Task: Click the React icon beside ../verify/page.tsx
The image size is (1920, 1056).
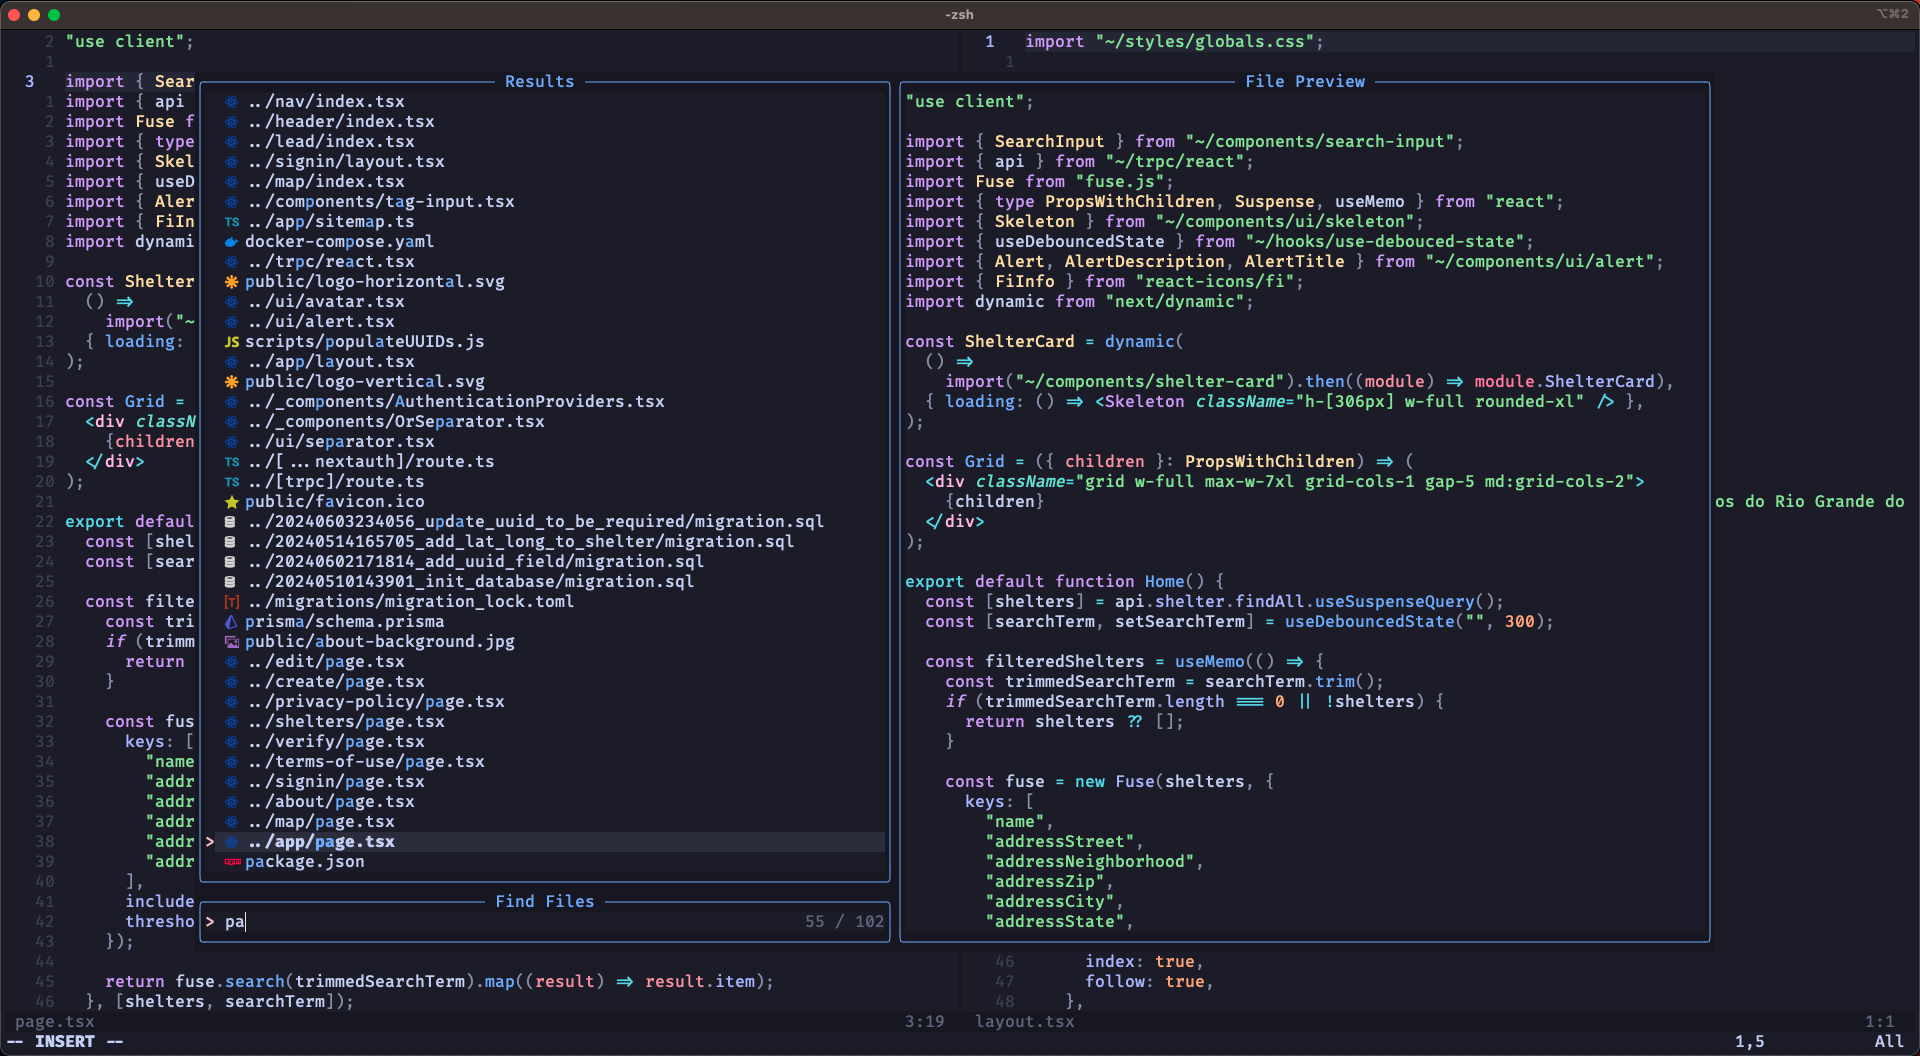Action: (231, 742)
